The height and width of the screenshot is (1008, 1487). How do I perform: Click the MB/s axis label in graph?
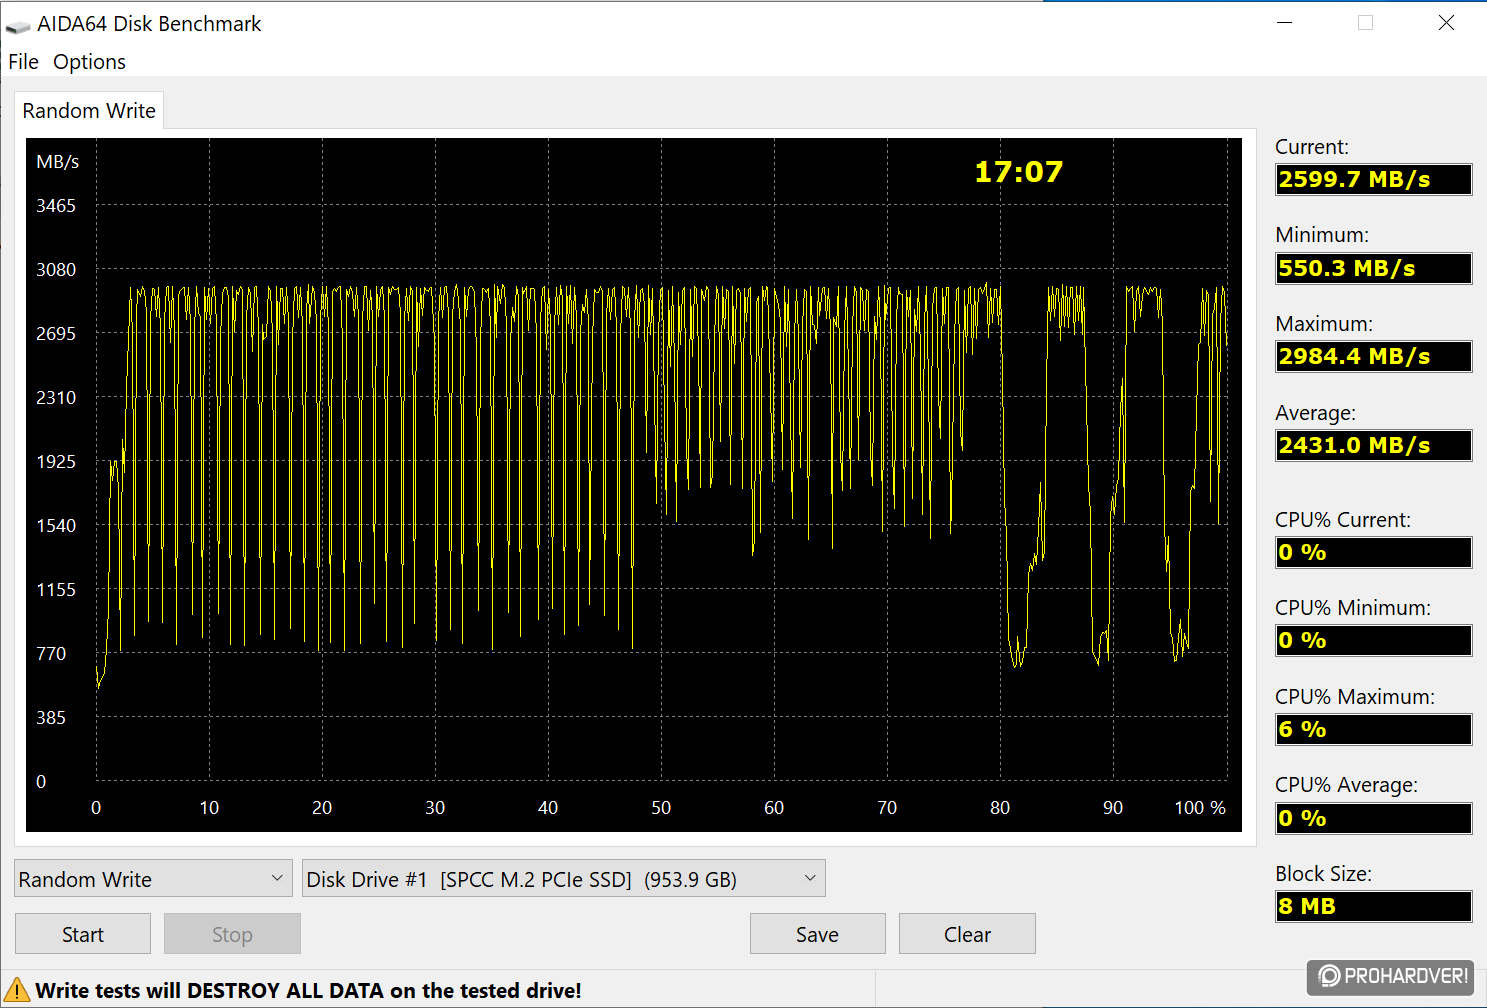57,162
